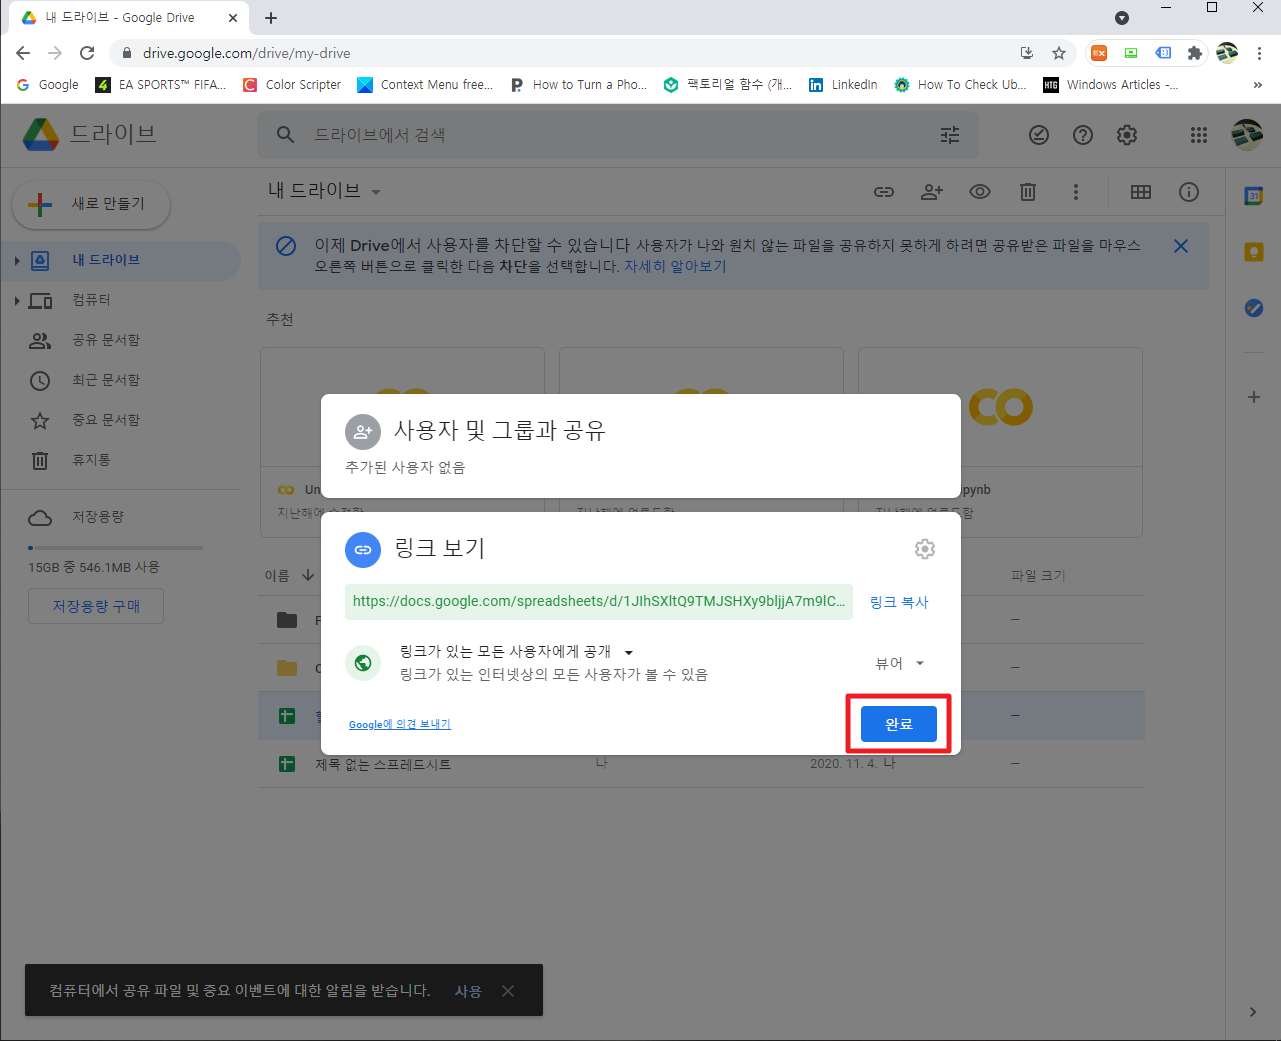This screenshot has width=1281, height=1041.
Task: Open 휴지통 in sidebar
Action: coord(91,460)
